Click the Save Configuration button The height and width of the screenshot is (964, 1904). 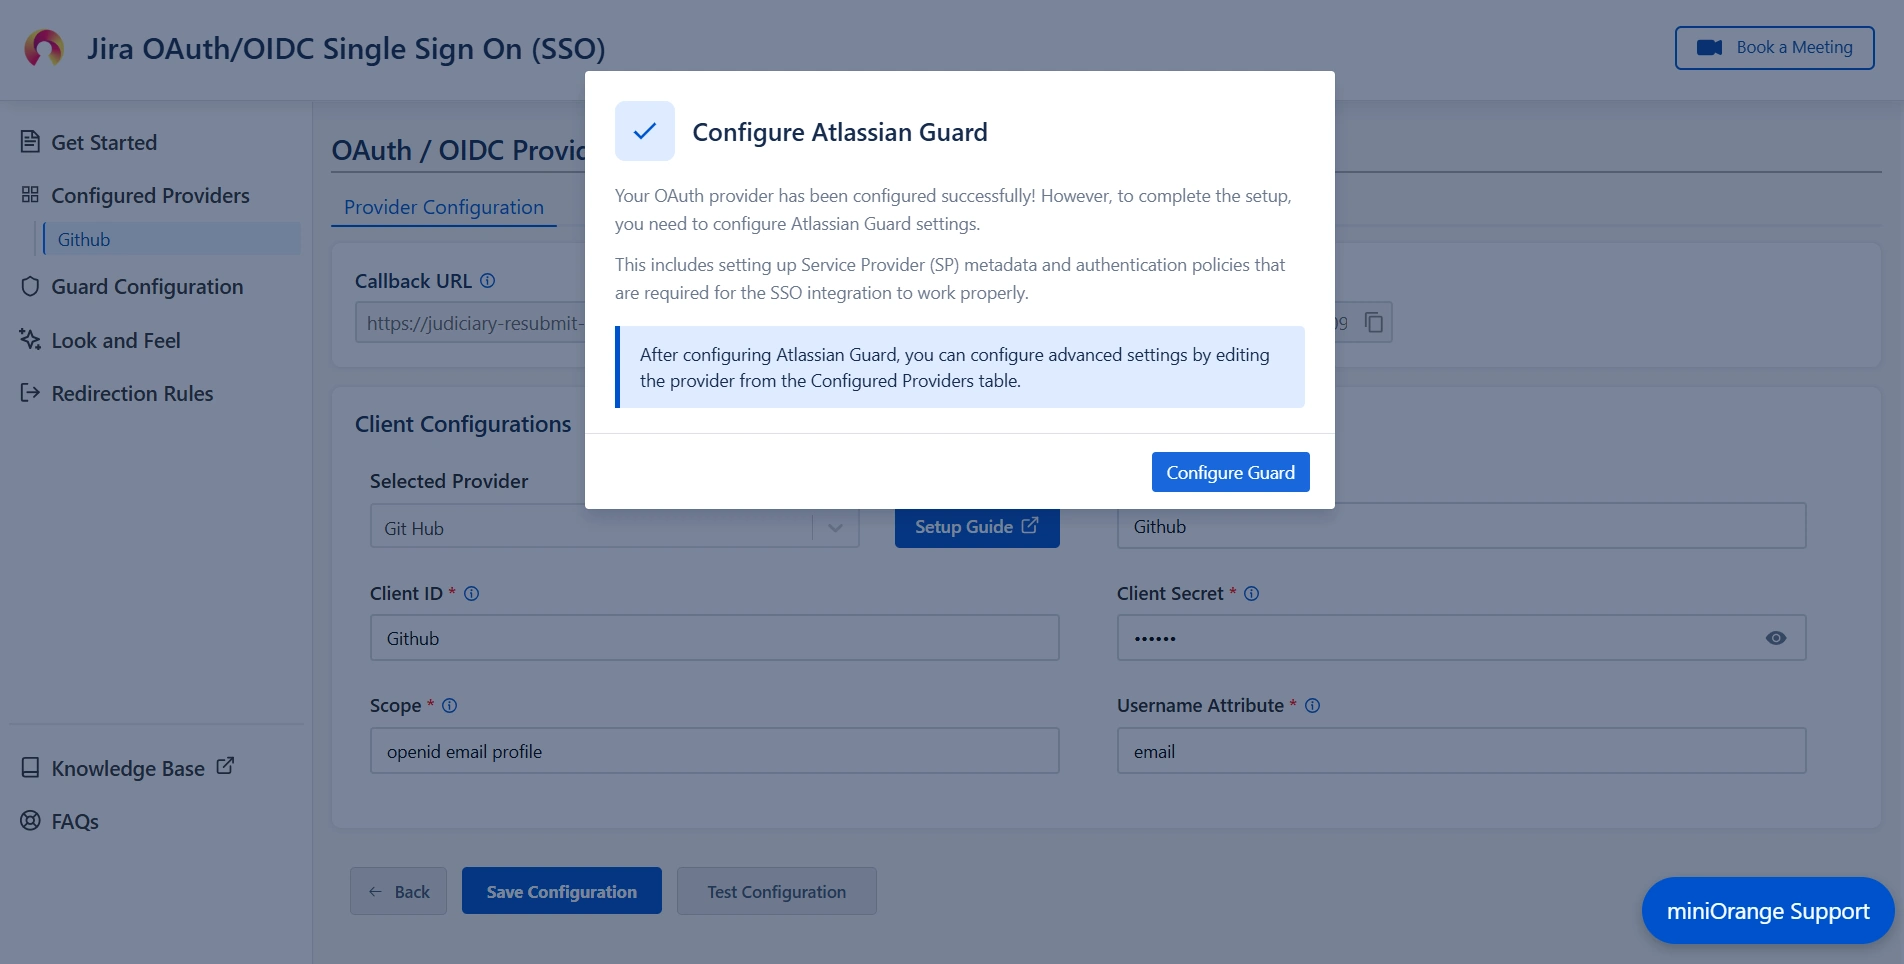tap(561, 891)
